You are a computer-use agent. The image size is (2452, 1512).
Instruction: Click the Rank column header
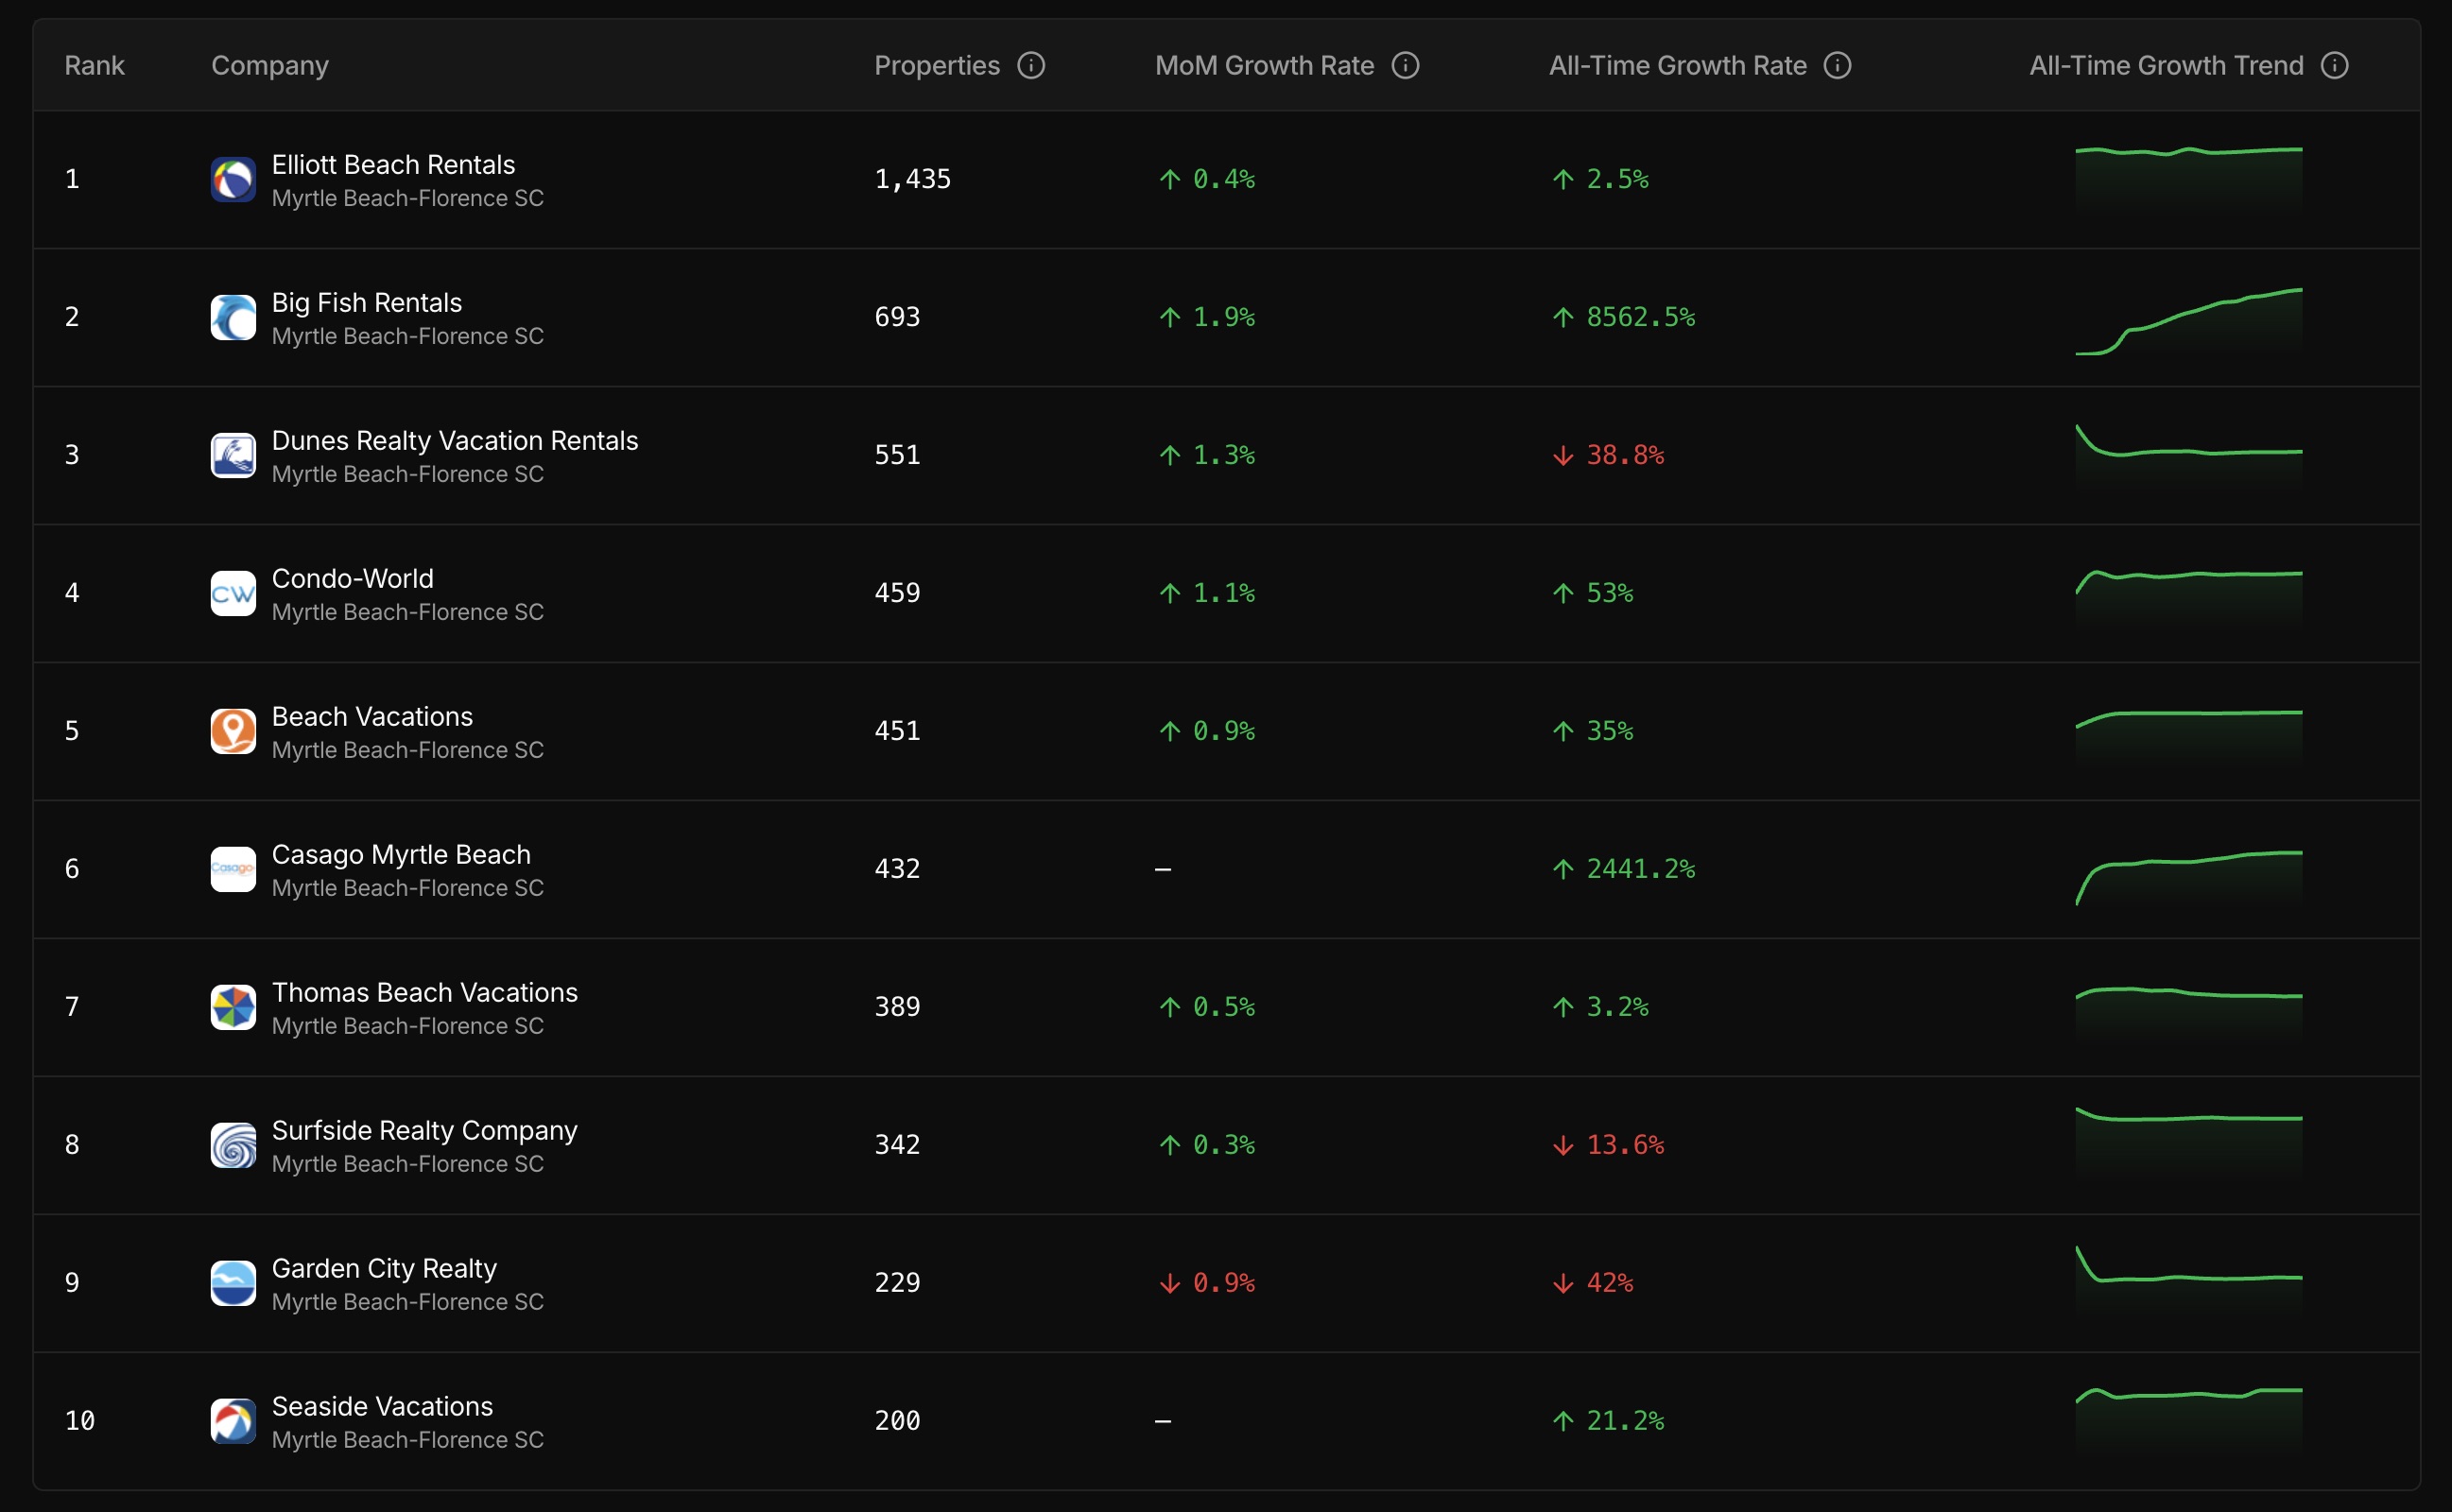pyautogui.click(x=95, y=66)
